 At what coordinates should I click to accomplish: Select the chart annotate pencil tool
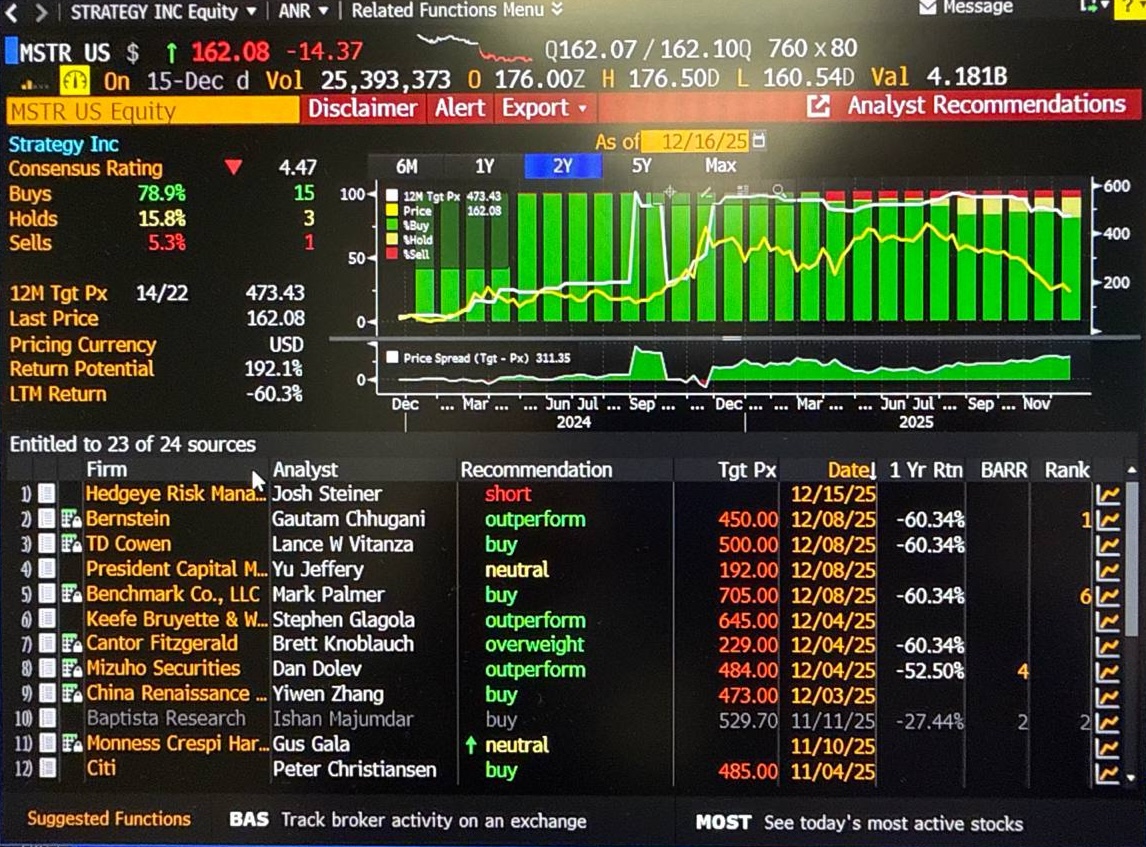(705, 192)
